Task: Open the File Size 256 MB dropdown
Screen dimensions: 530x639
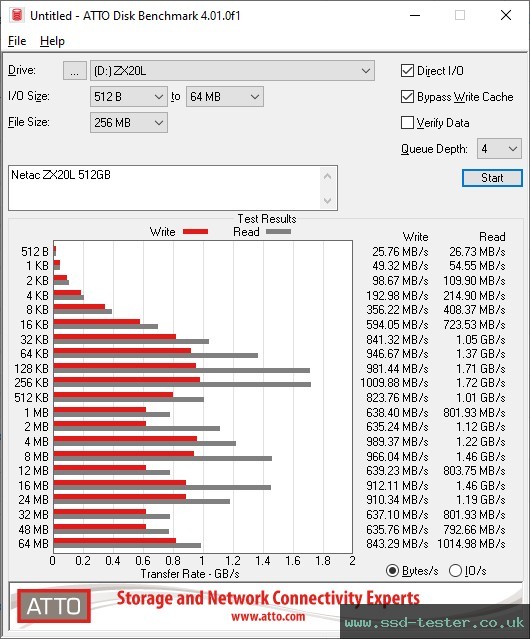Action: [128, 123]
